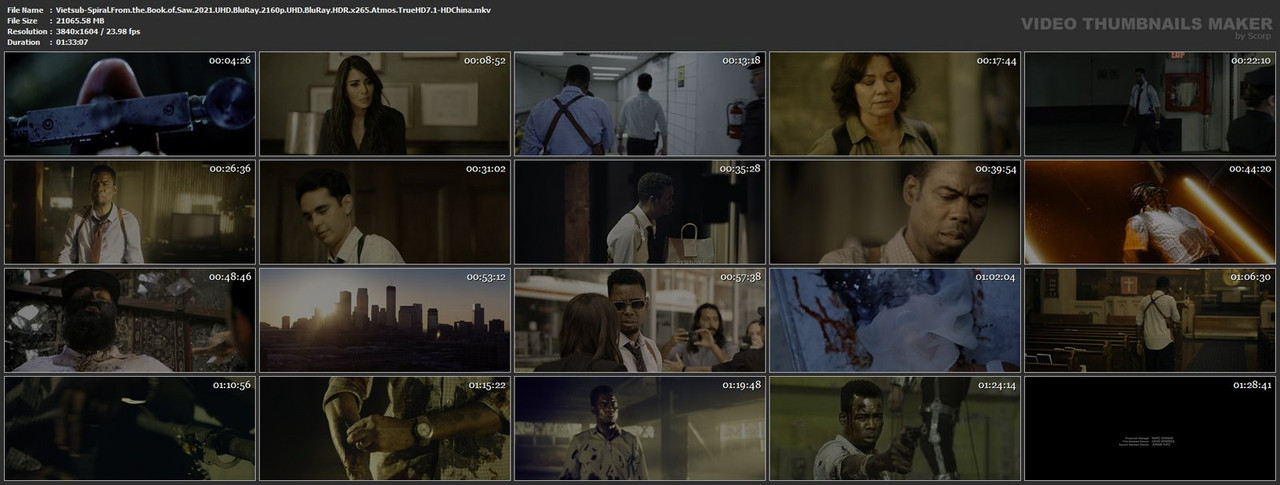Click the Duration label
Viewport: 1280px width, 485px height.
point(23,42)
